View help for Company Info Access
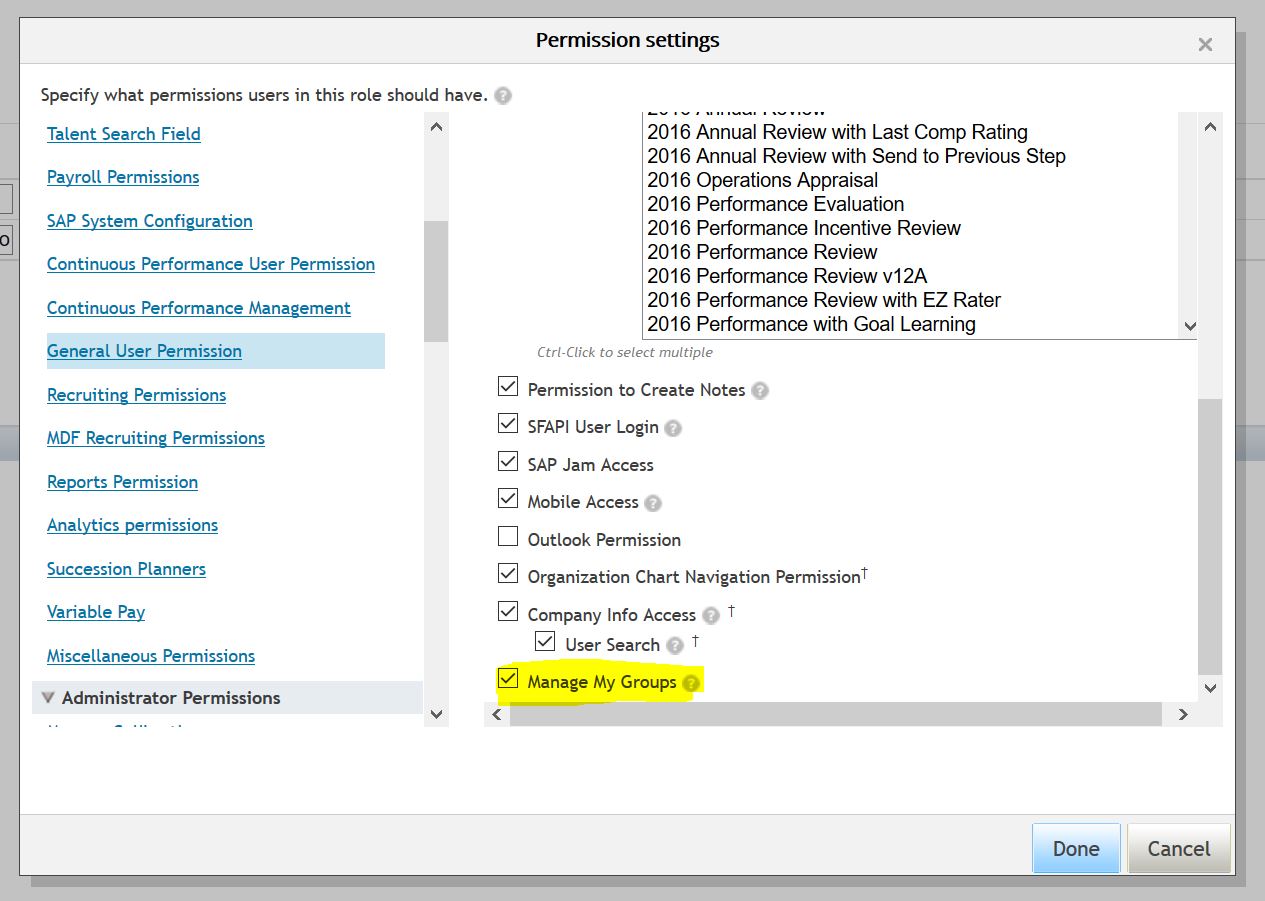This screenshot has height=901, width=1265. pyautogui.click(x=711, y=616)
